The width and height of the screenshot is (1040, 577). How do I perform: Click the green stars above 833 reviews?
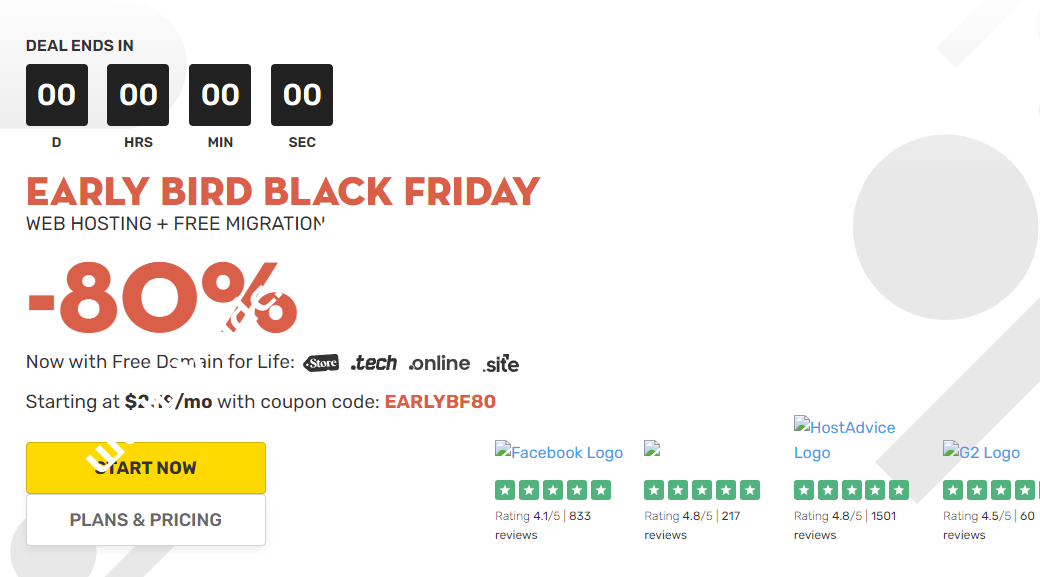point(553,490)
